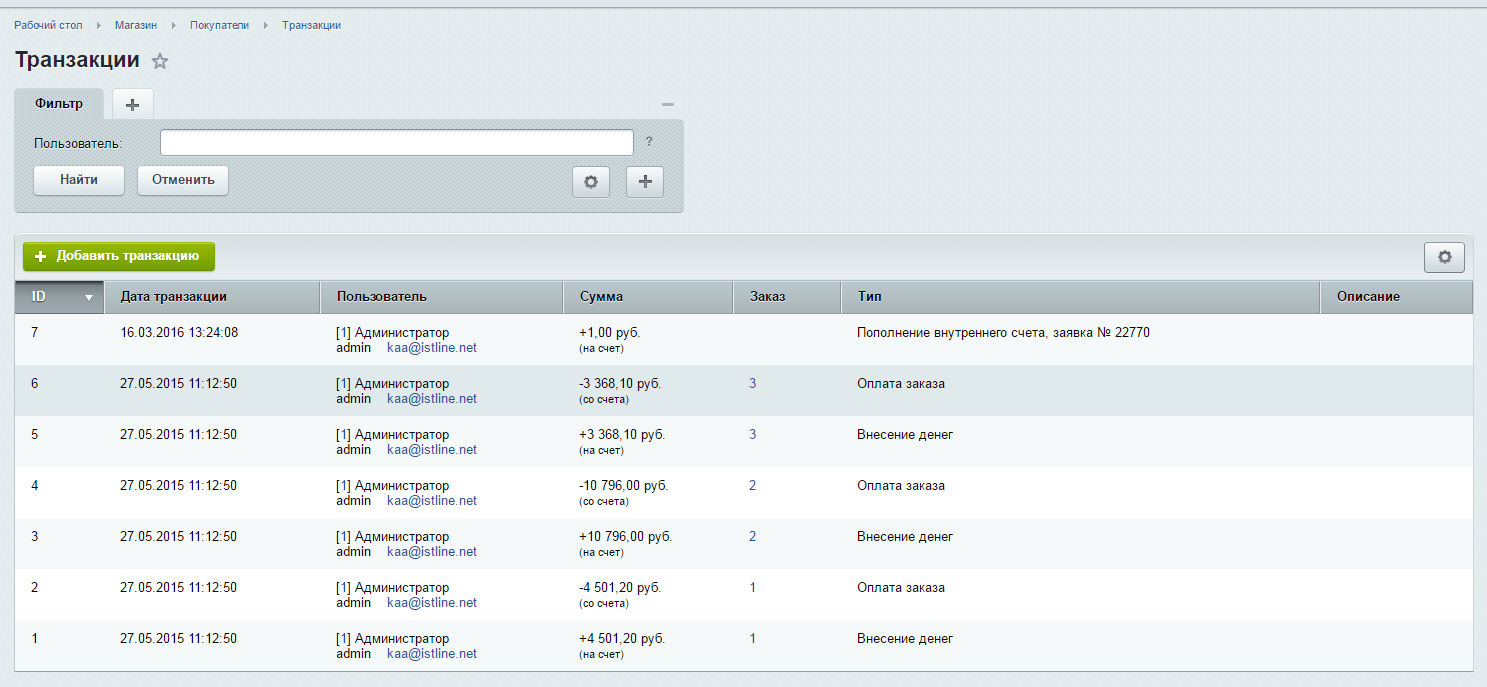Screen dimensions: 1487x687
Task: Sort table by ID column arrow
Action: click(89, 297)
